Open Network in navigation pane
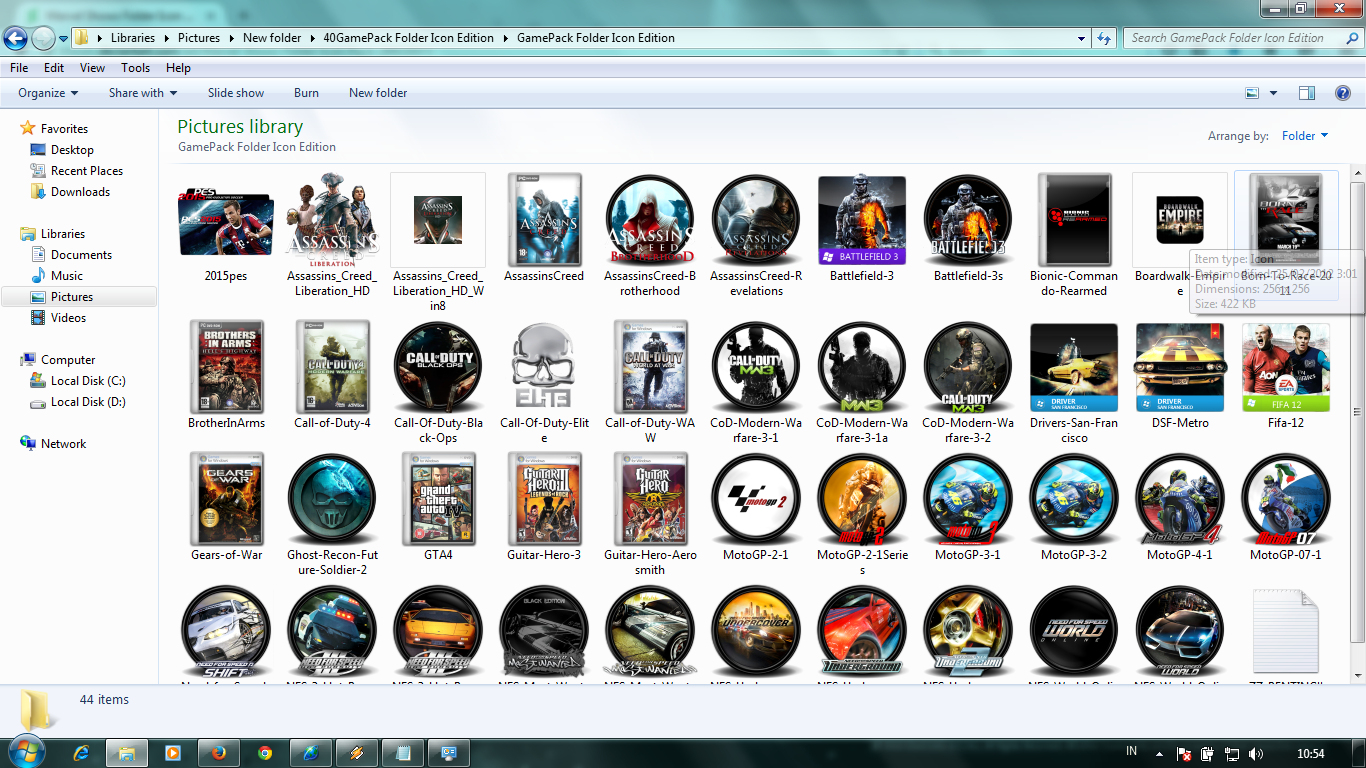The height and width of the screenshot is (768, 1366). point(63,444)
